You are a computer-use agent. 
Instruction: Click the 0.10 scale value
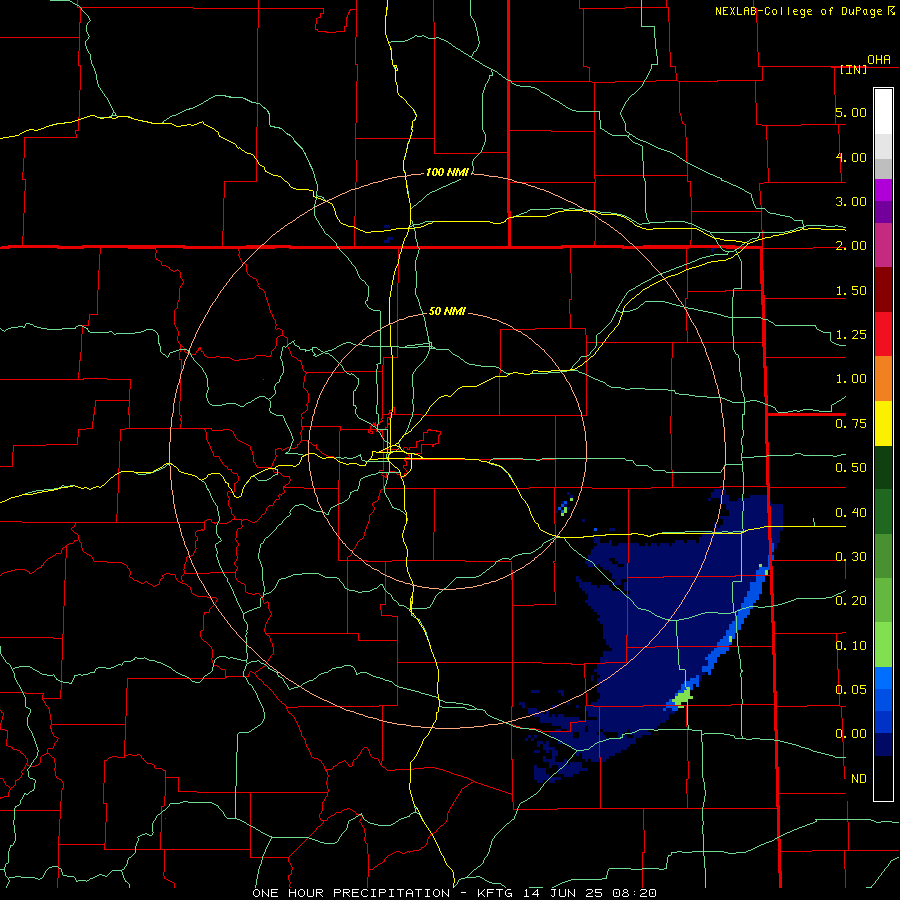(x=851, y=646)
